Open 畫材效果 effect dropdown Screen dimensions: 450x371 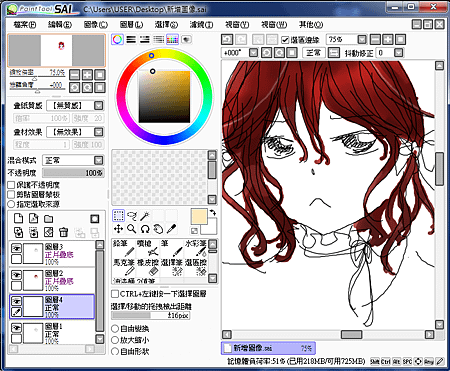click(x=98, y=132)
